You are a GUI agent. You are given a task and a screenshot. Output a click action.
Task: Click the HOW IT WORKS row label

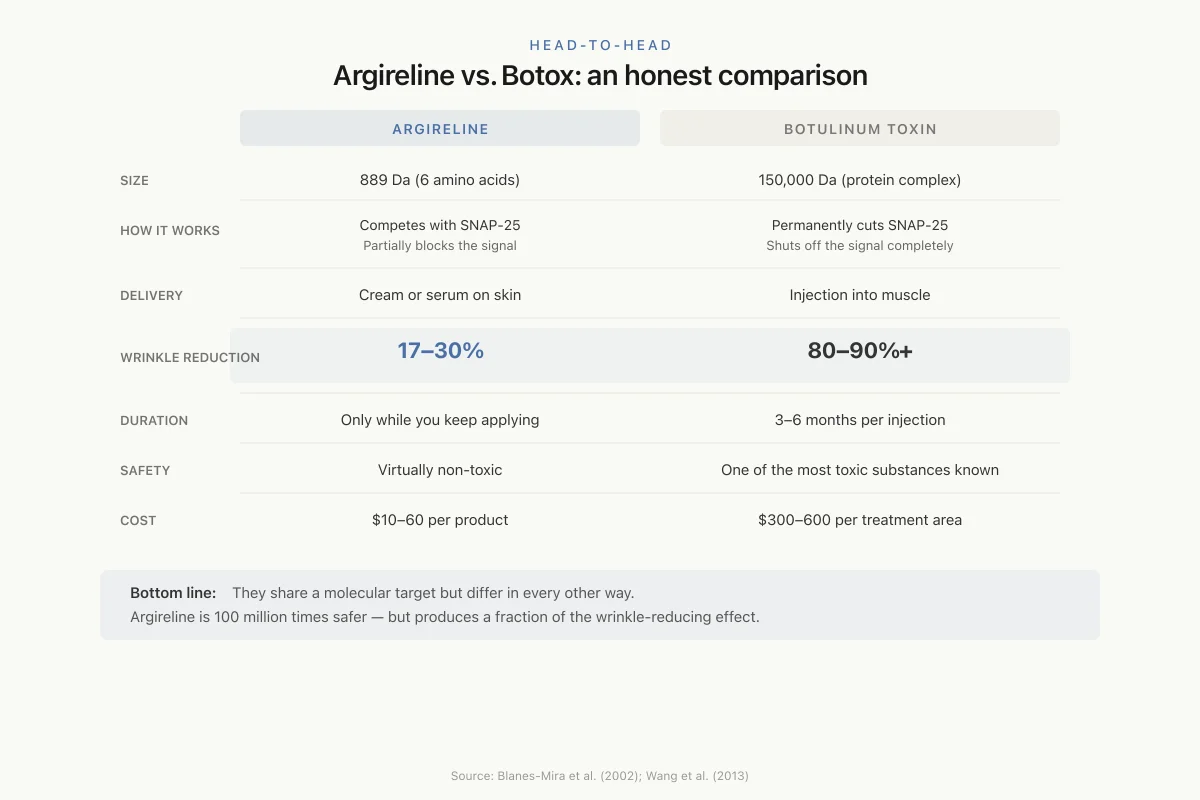pos(170,231)
